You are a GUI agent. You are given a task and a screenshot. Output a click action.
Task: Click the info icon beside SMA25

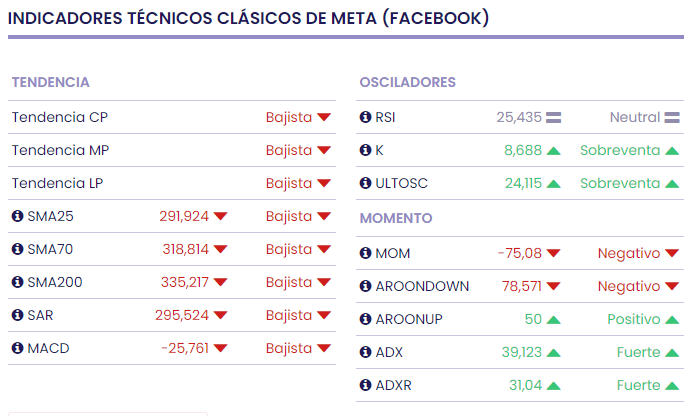[x=17, y=216]
